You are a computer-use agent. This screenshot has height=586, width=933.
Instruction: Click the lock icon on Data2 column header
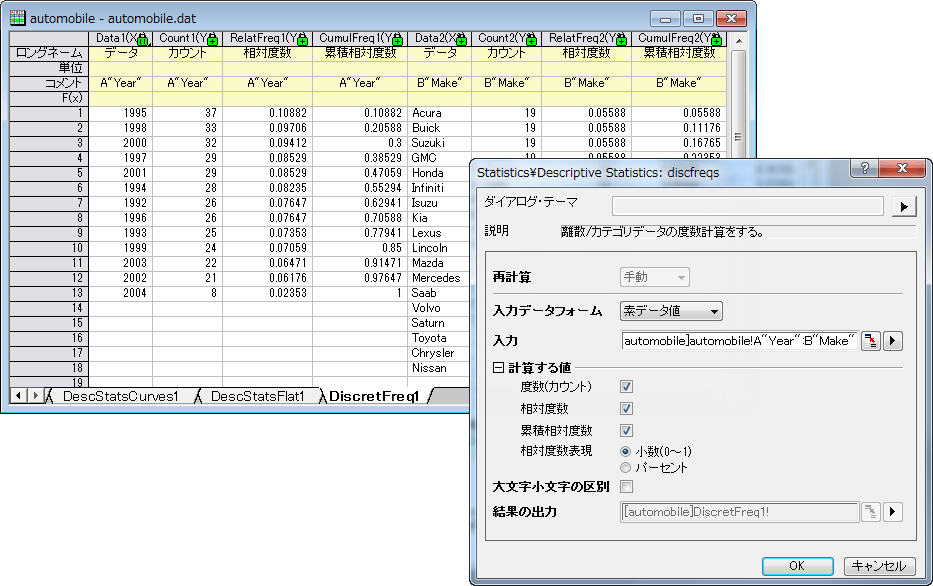461,40
